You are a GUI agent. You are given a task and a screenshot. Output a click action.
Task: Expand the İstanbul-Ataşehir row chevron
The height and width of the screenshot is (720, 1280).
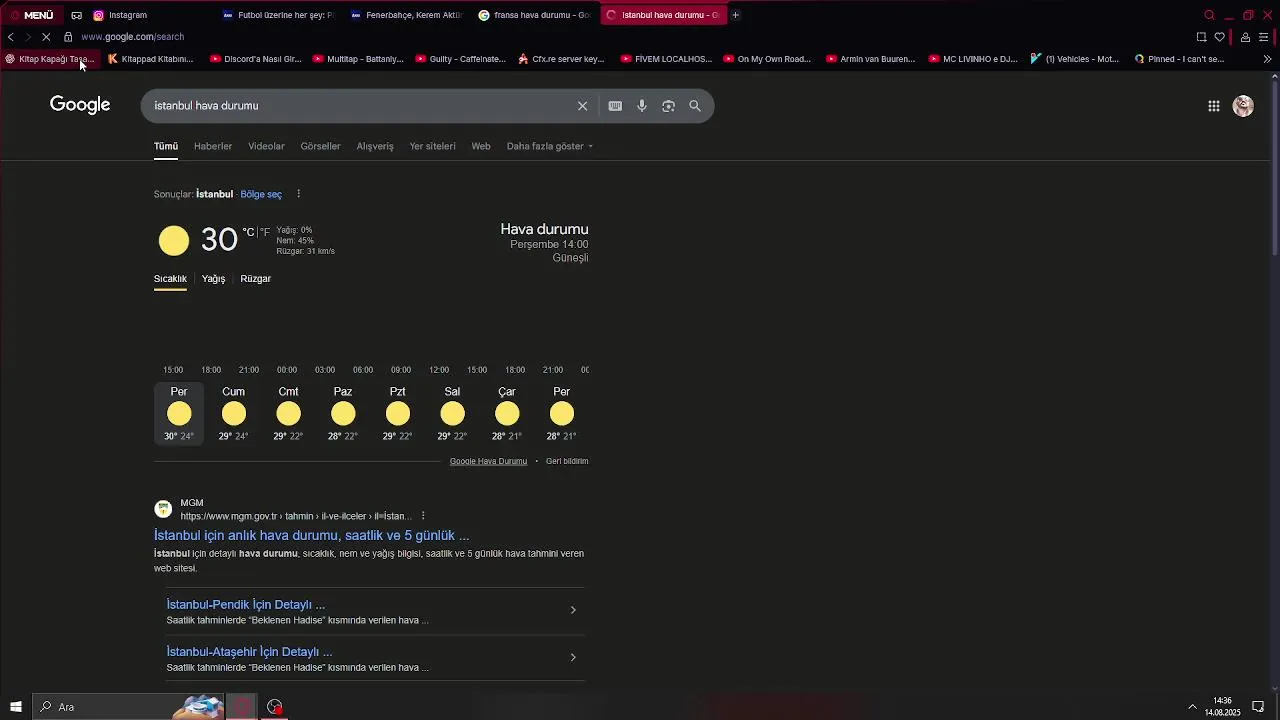point(573,657)
